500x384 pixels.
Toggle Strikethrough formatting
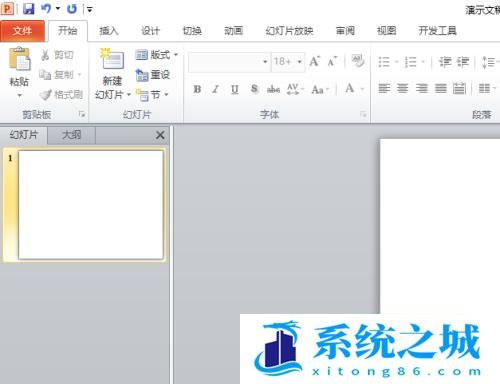tap(273, 89)
